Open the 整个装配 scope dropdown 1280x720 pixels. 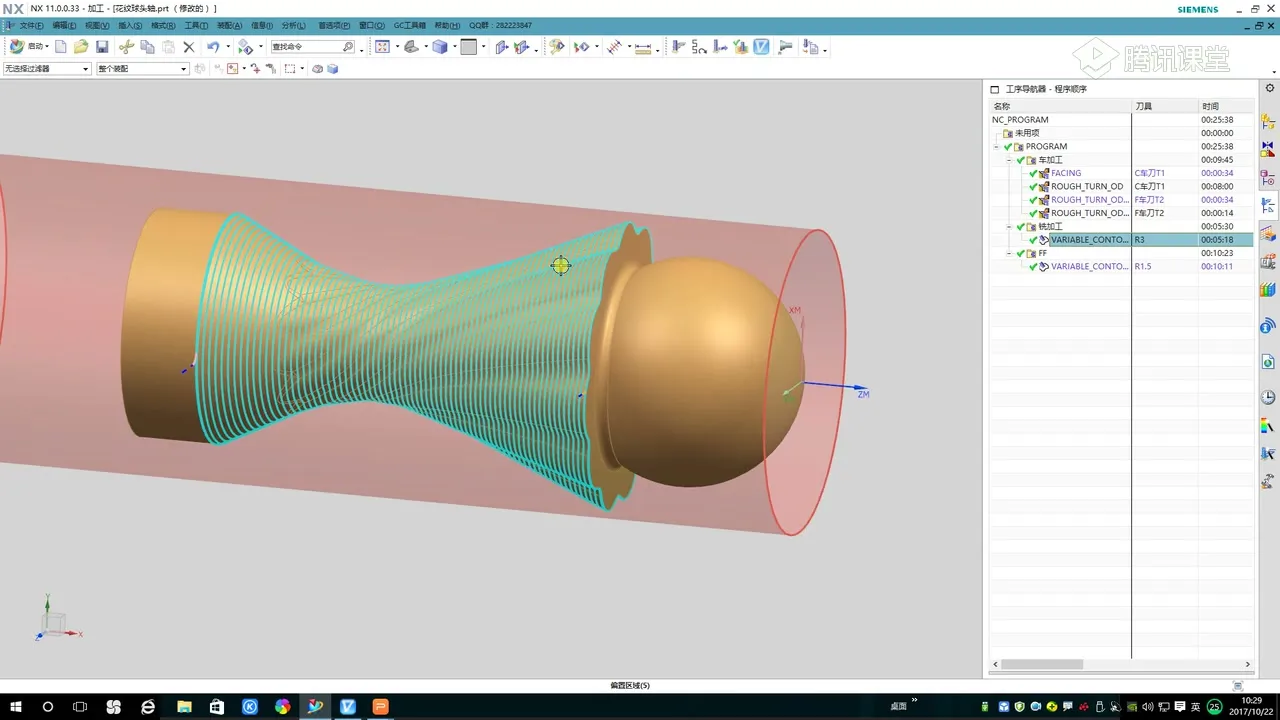click(x=183, y=69)
